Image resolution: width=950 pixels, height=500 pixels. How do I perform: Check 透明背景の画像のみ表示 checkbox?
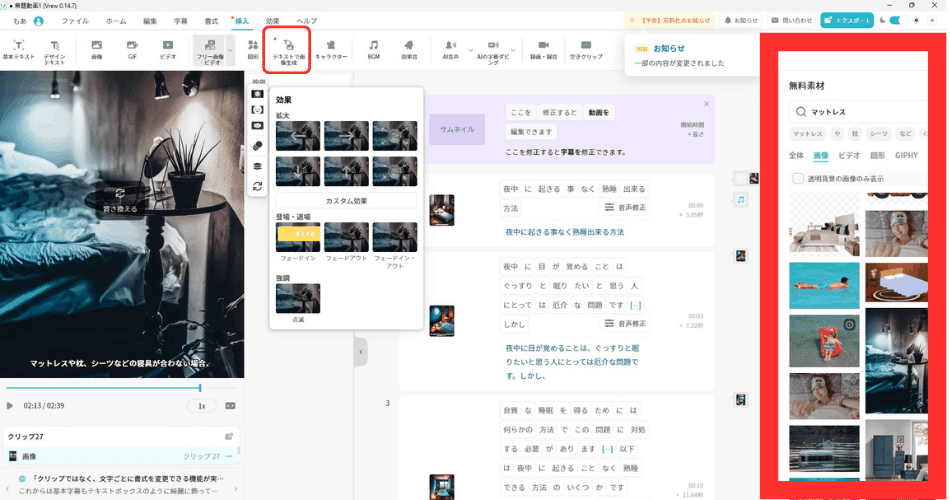coord(798,178)
